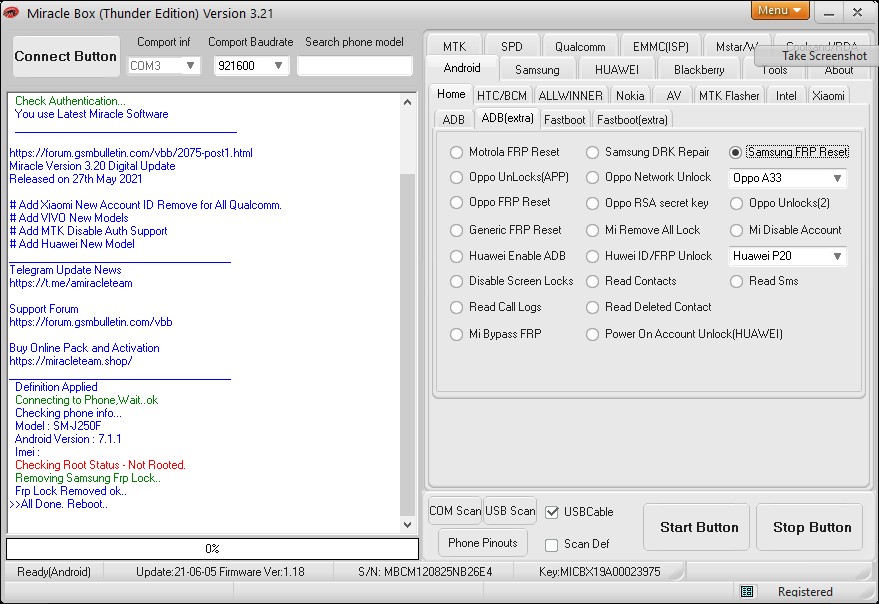Select Huwei ID/FRP Unlock radio button
Screen dimensions: 879x604
pos(592,256)
